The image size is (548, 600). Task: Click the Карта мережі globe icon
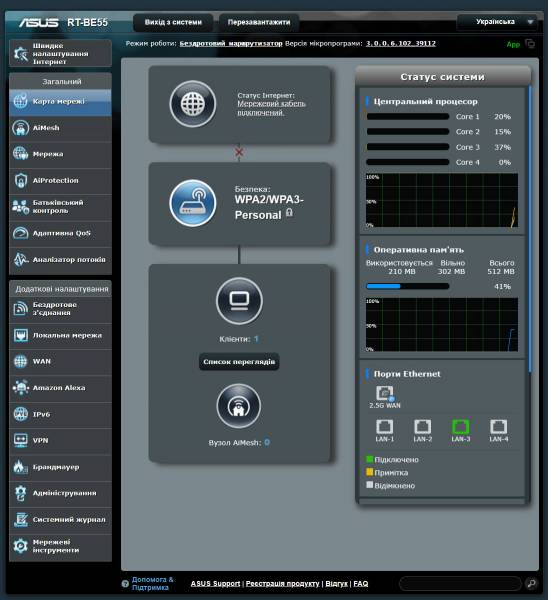(21, 101)
